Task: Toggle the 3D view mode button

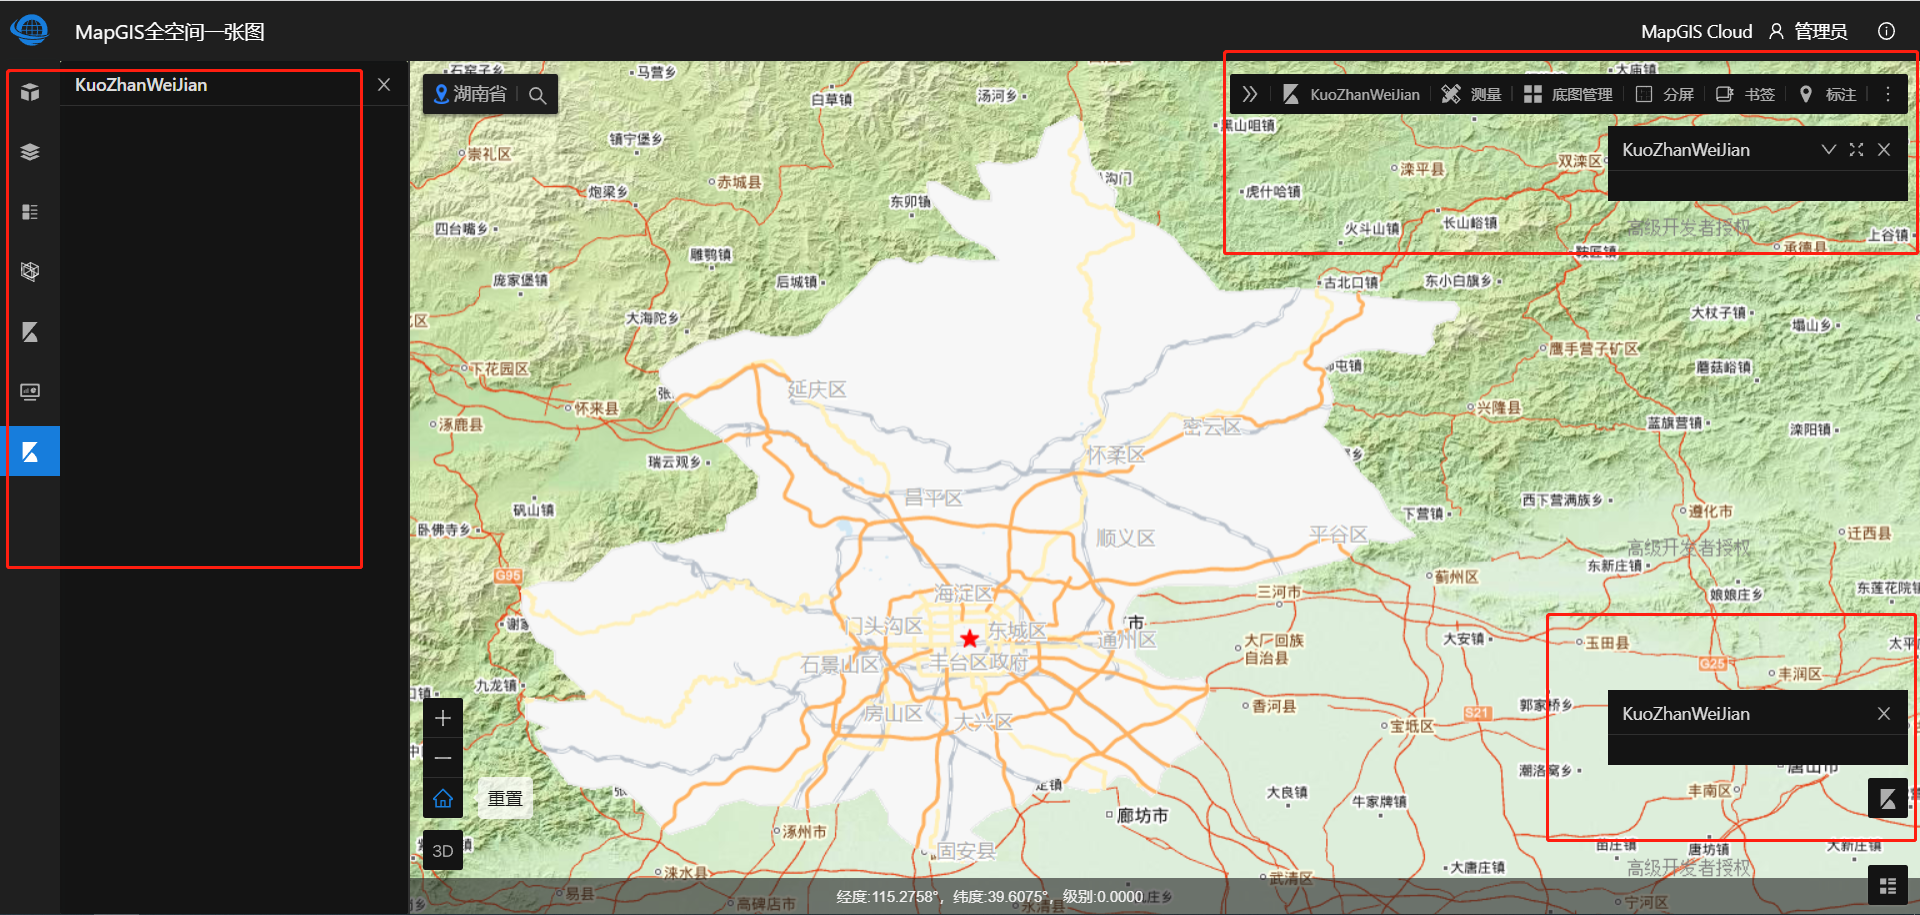Action: [443, 850]
